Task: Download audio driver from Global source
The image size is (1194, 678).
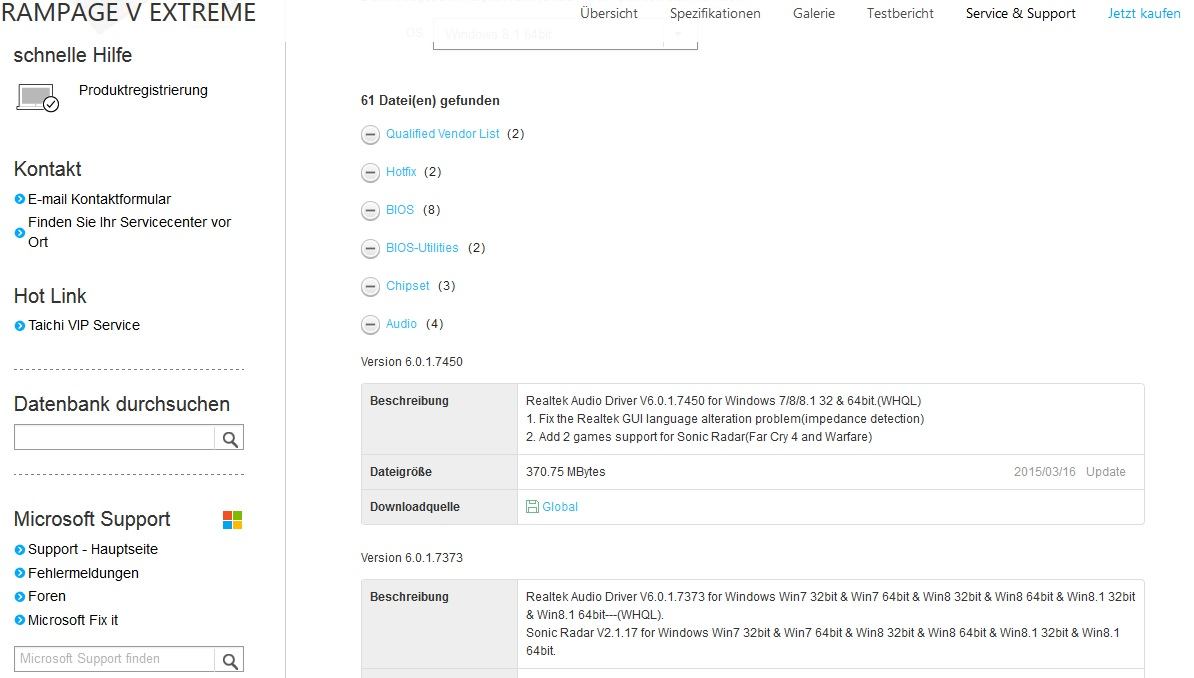Action: tap(560, 507)
